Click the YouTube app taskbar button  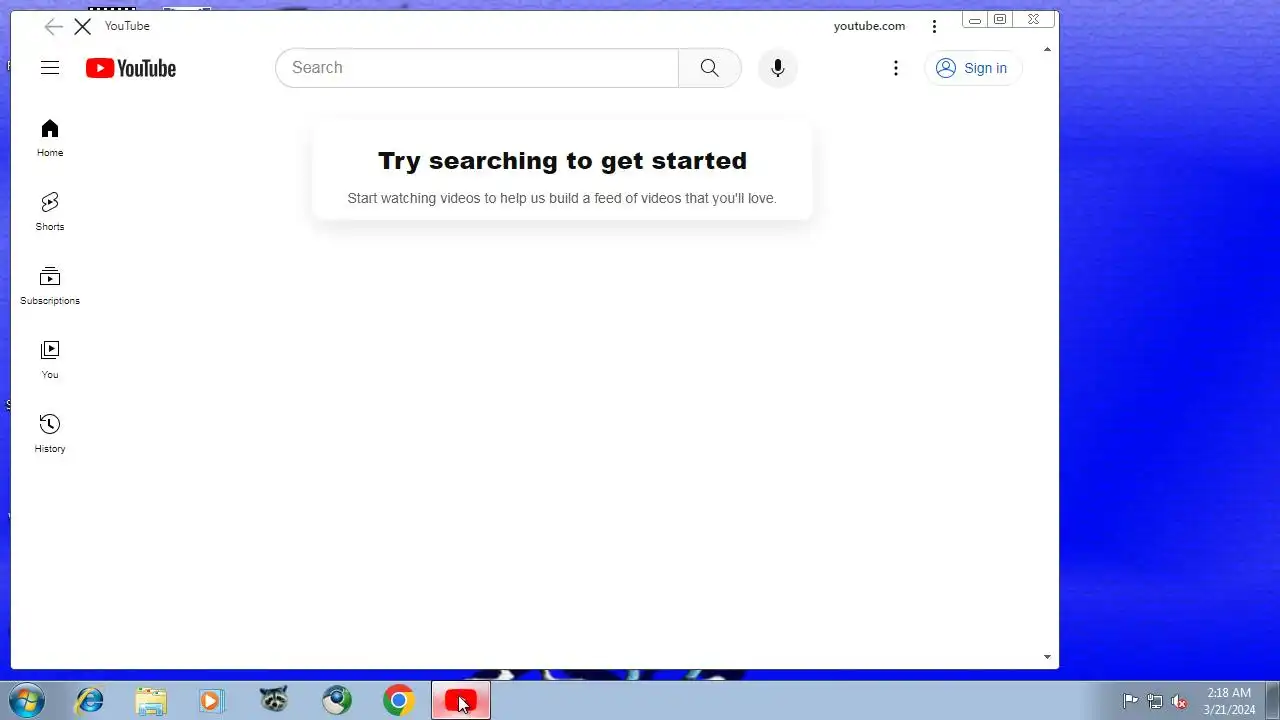tap(461, 701)
